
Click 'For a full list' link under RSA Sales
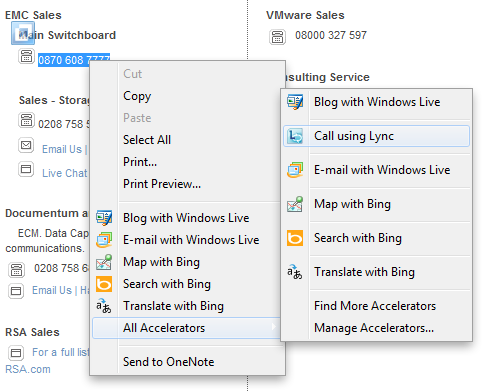[61, 352]
